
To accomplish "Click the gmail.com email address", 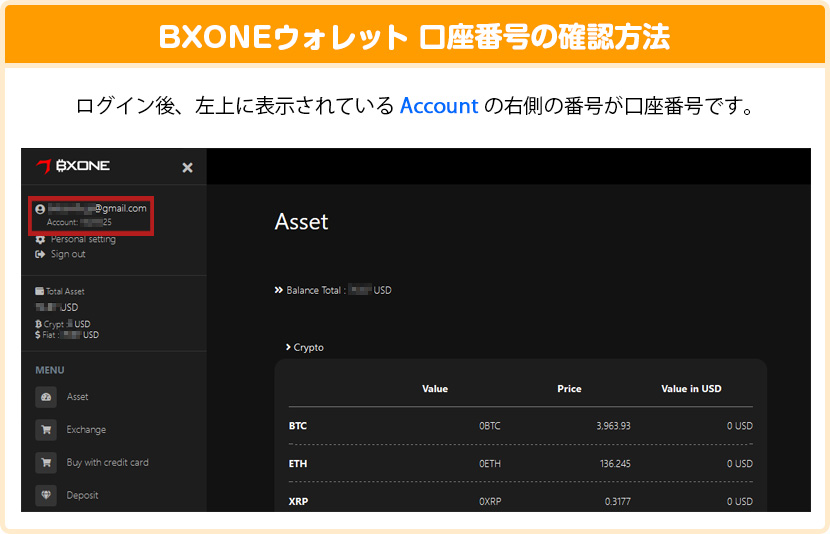I will pyautogui.click(x=97, y=209).
